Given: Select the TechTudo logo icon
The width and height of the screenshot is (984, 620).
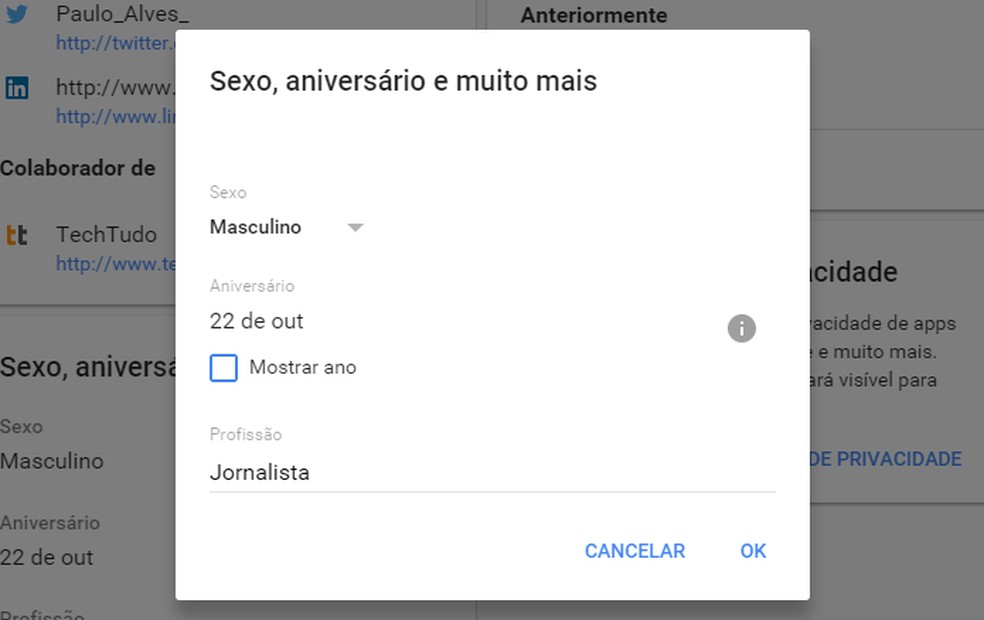Looking at the screenshot, I should 16,234.
